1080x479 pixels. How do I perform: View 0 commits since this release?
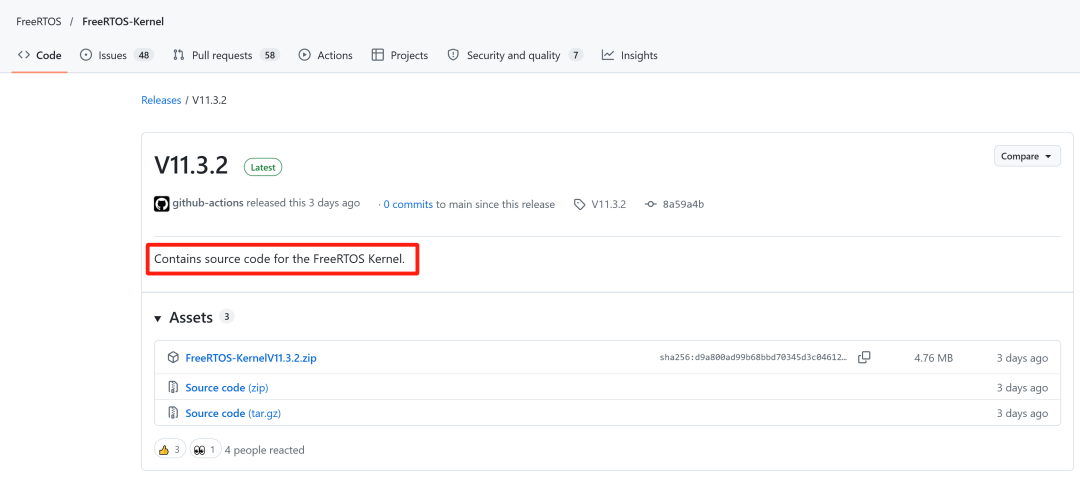(x=408, y=204)
